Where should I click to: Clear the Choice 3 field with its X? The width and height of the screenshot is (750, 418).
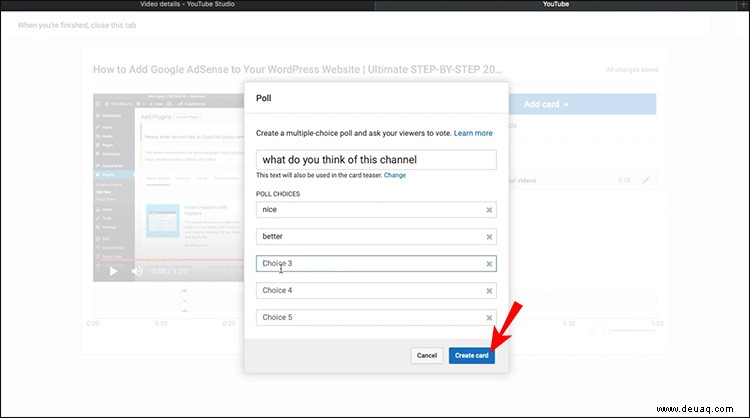point(489,264)
